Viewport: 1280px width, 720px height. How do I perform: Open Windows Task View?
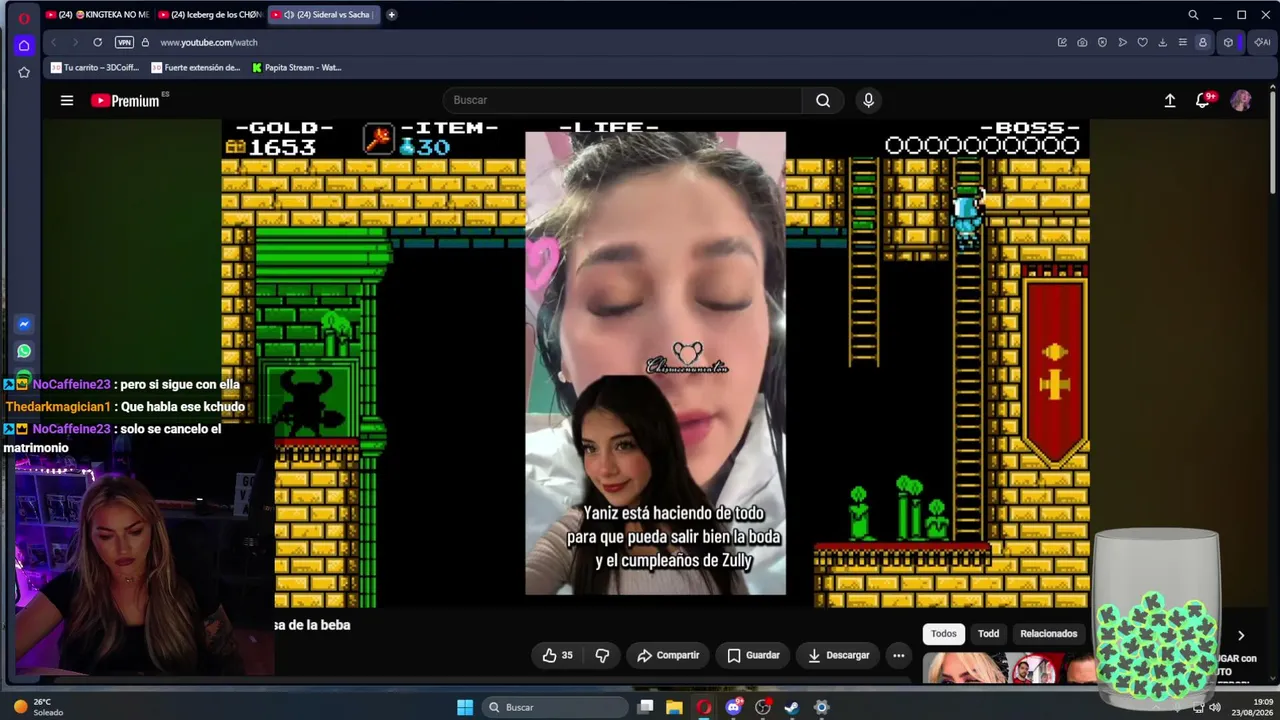coord(646,707)
